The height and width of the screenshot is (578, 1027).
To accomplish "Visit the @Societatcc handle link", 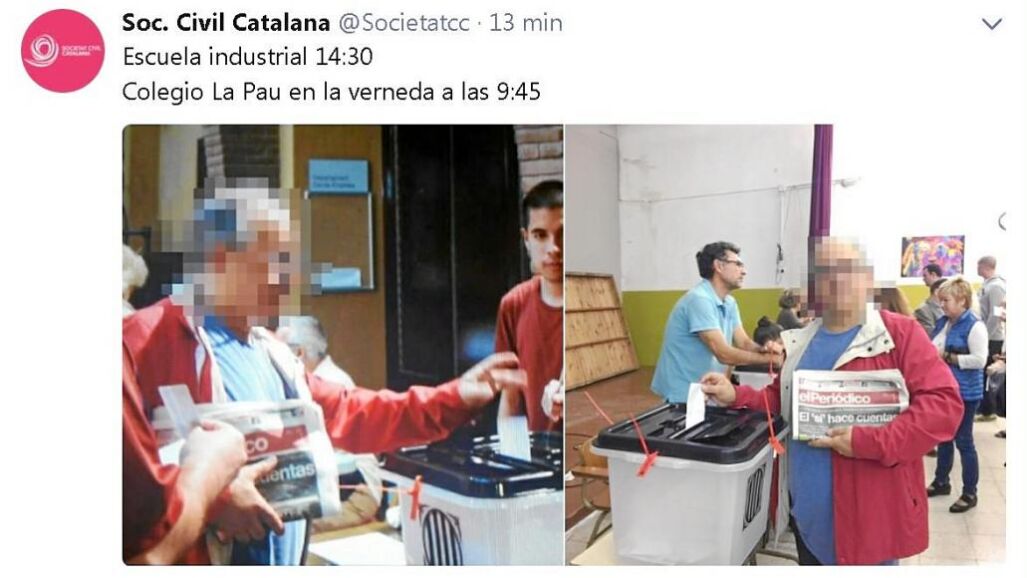I will pos(404,23).
